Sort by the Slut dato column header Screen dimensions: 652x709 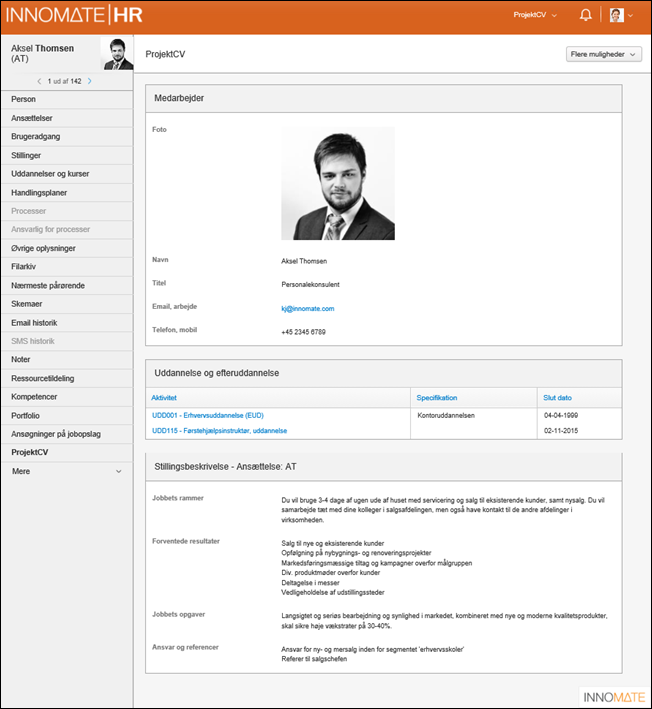pos(557,397)
